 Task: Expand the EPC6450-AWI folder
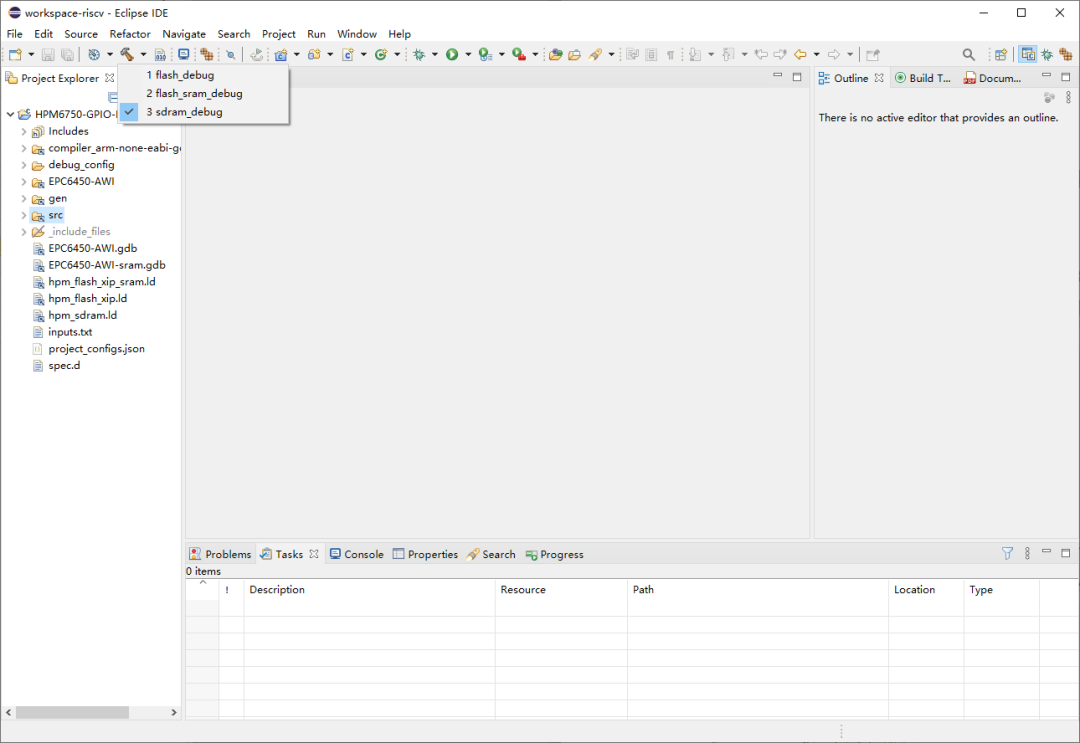[23, 181]
